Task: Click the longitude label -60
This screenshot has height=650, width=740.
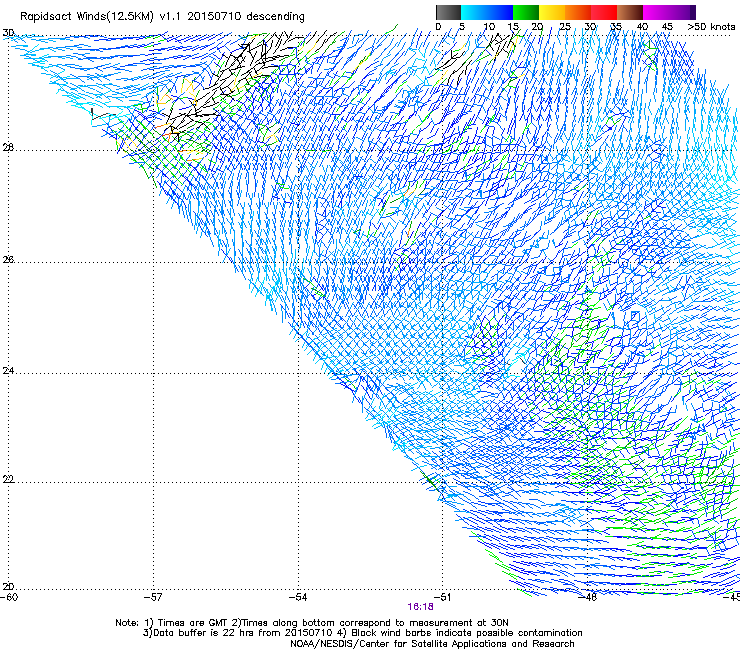Action: click(9, 597)
